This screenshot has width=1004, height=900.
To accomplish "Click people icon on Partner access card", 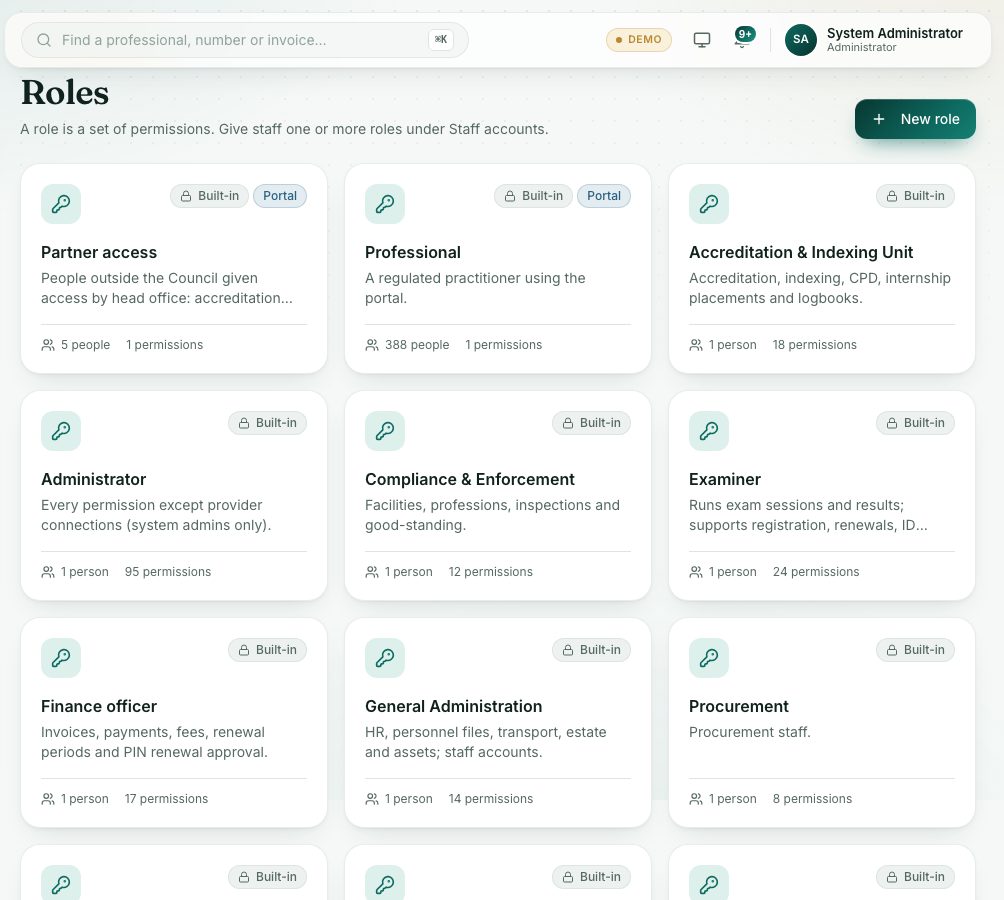I will click(48, 345).
